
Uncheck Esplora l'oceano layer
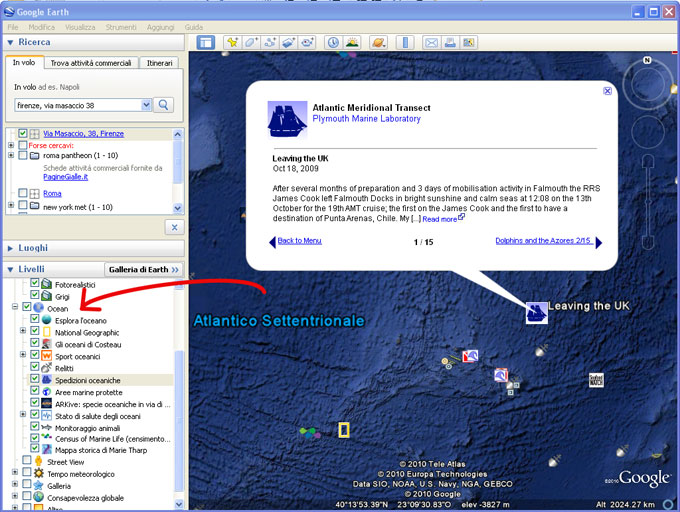(x=35, y=319)
